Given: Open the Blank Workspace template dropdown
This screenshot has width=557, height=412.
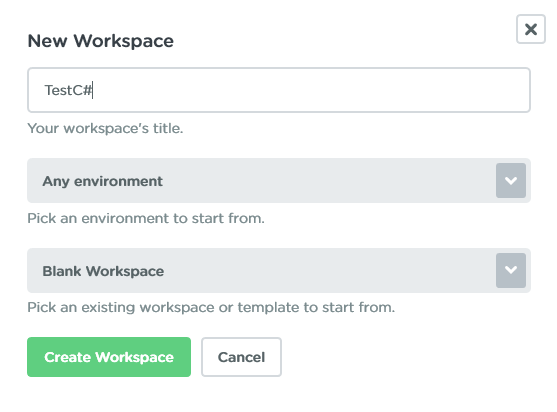Looking at the screenshot, I should pyautogui.click(x=279, y=270).
